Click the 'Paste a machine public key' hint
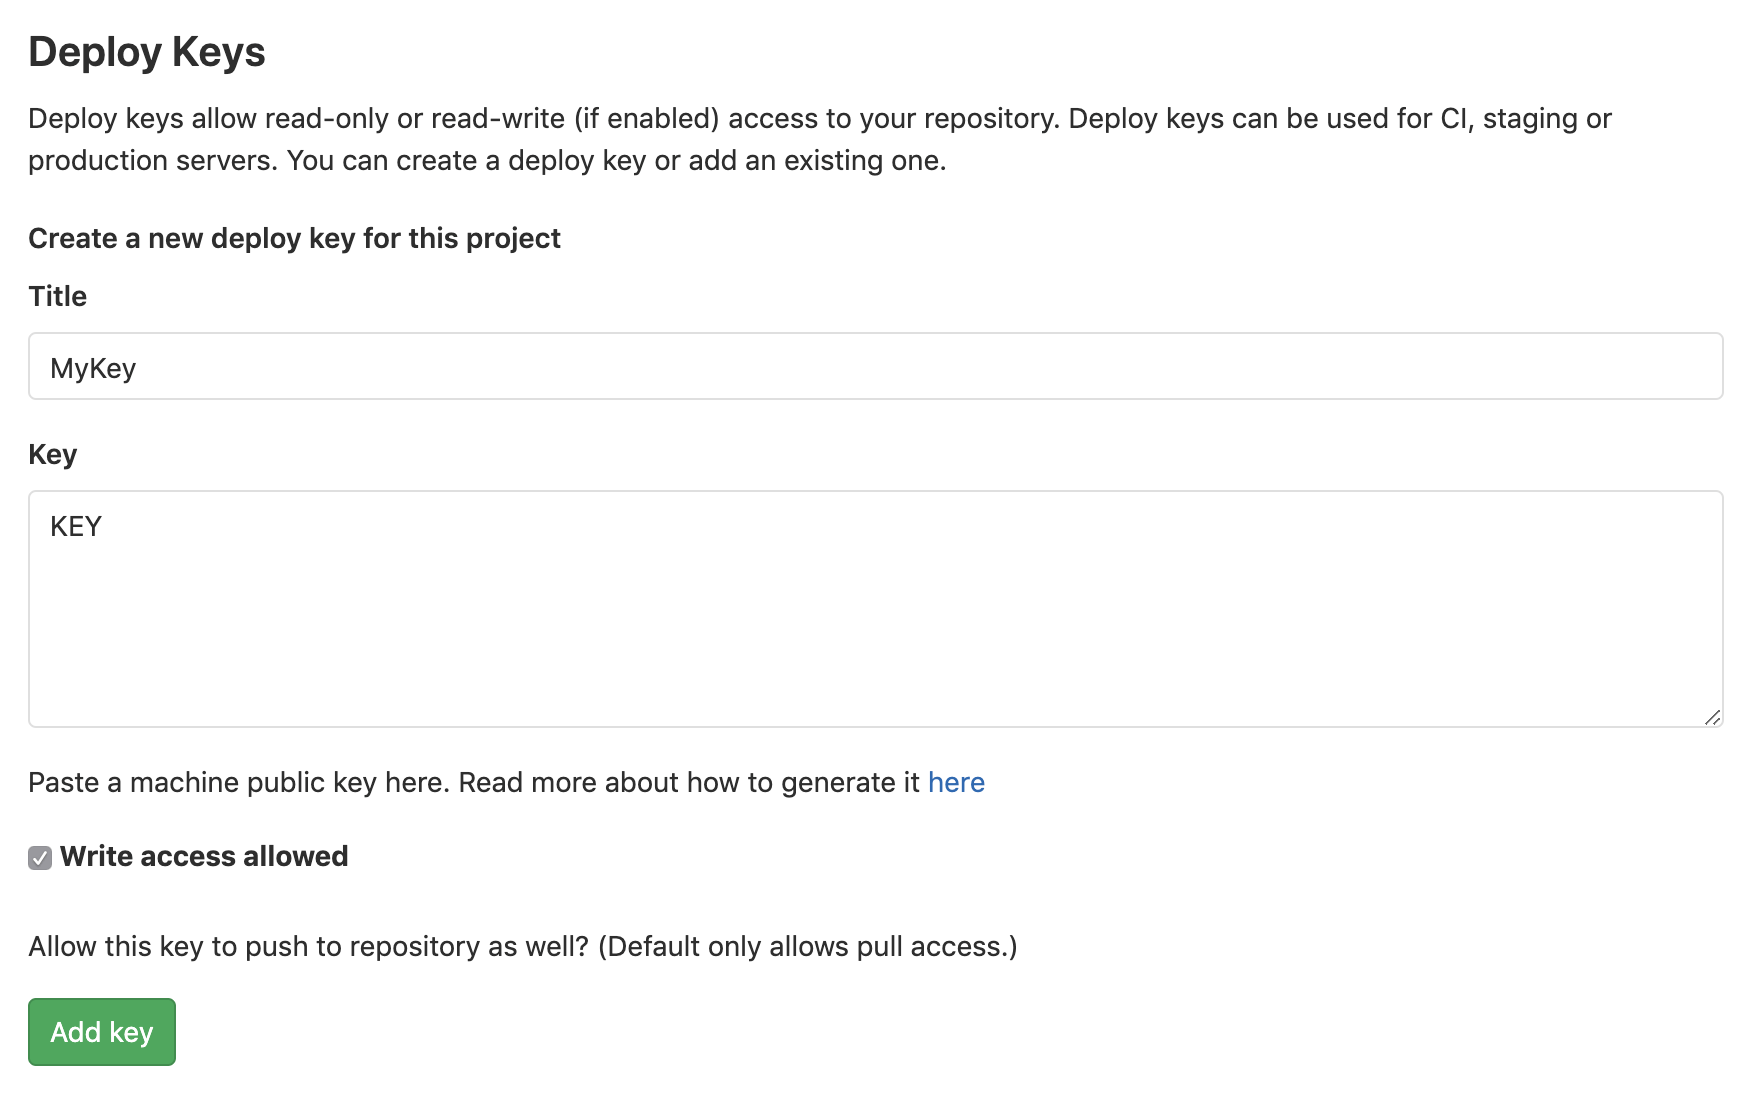This screenshot has width=1752, height=1096. tap(473, 782)
